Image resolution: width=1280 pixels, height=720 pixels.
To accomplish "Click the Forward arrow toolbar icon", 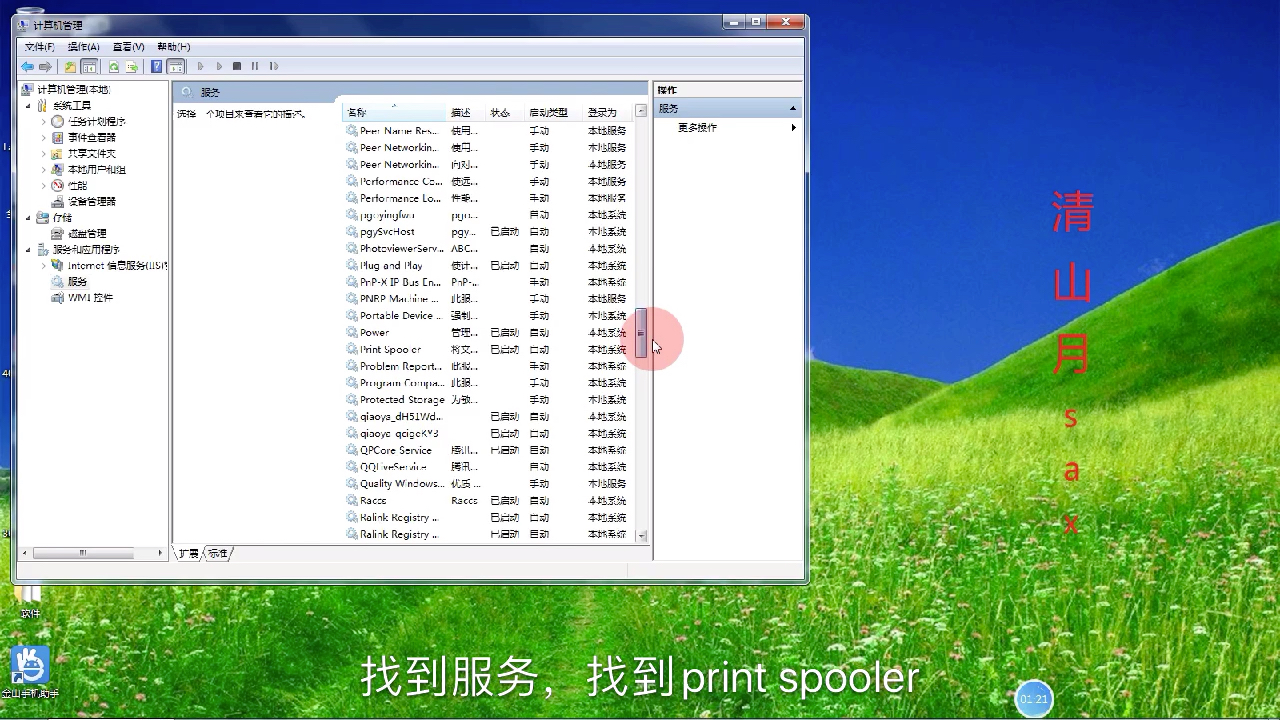I will tap(45, 67).
